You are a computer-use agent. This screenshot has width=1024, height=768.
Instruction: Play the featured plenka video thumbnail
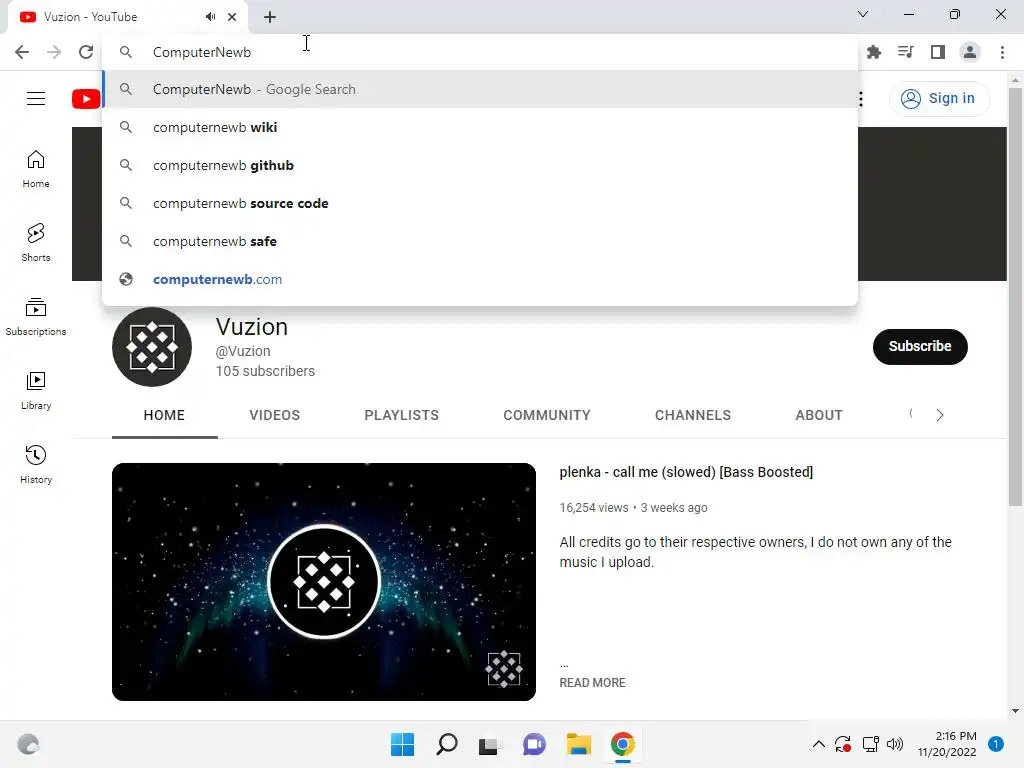323,582
